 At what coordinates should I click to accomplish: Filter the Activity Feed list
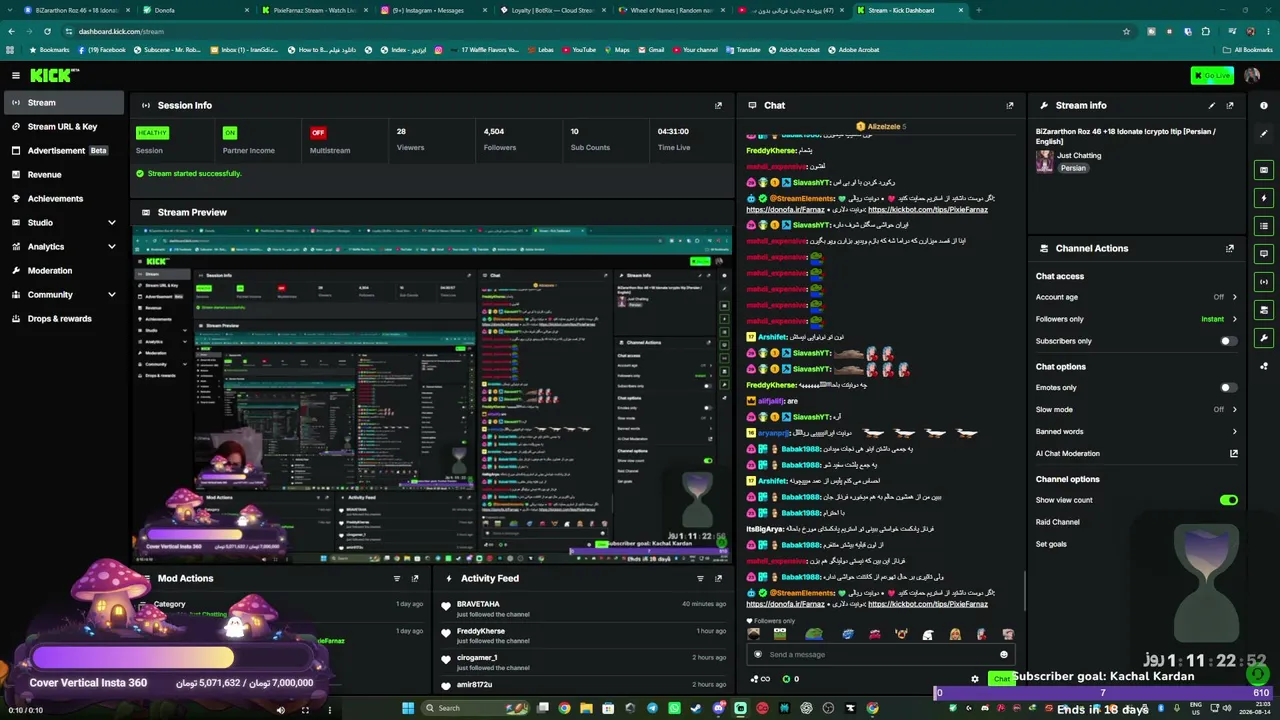(x=700, y=578)
